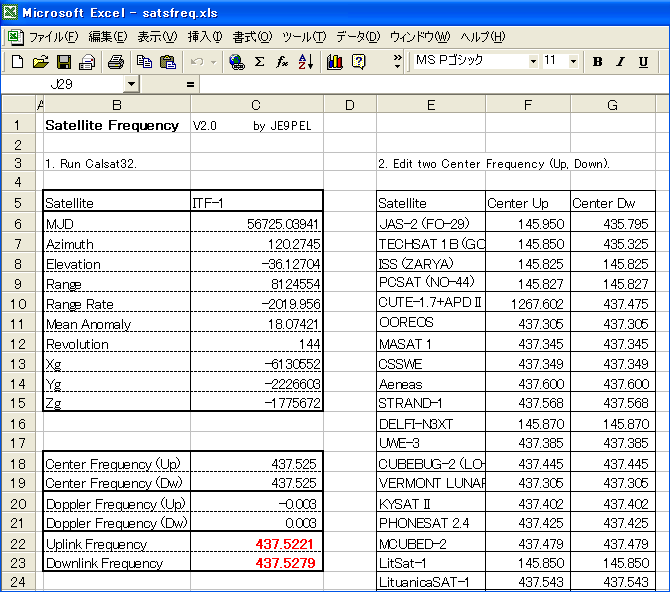Click the Paste clipboard icon

[x=168, y=62]
